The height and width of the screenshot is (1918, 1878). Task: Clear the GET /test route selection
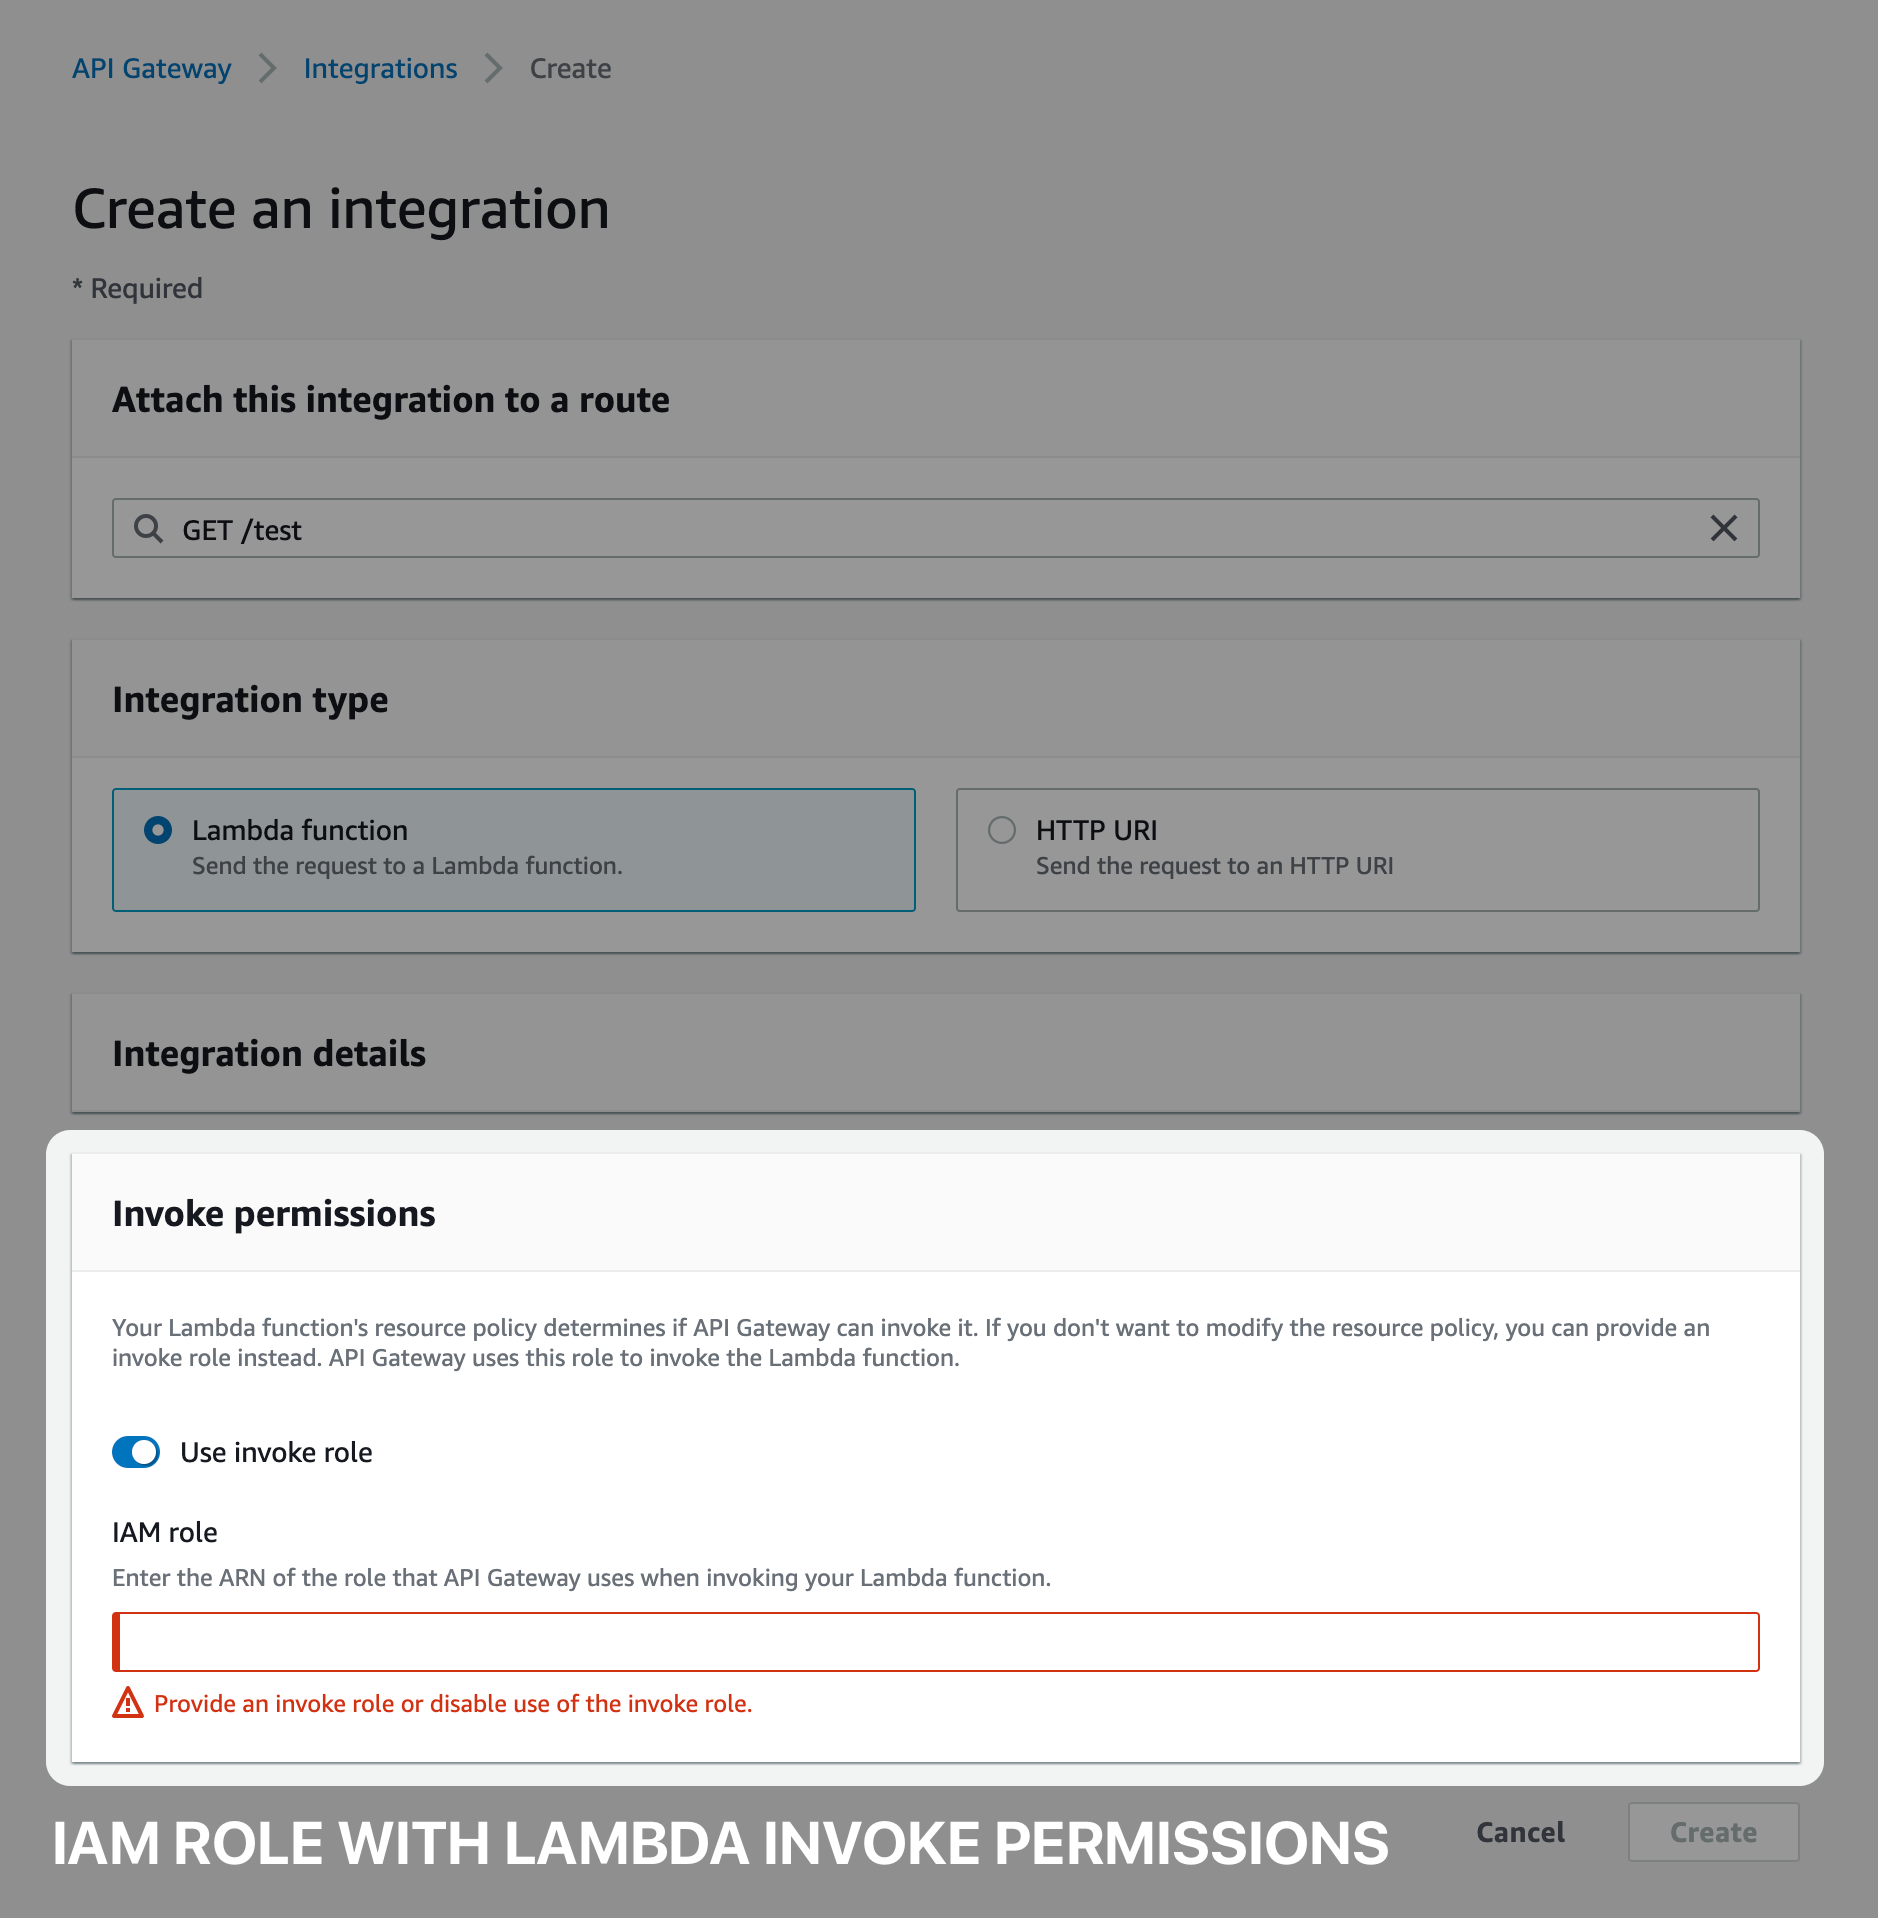click(1725, 529)
